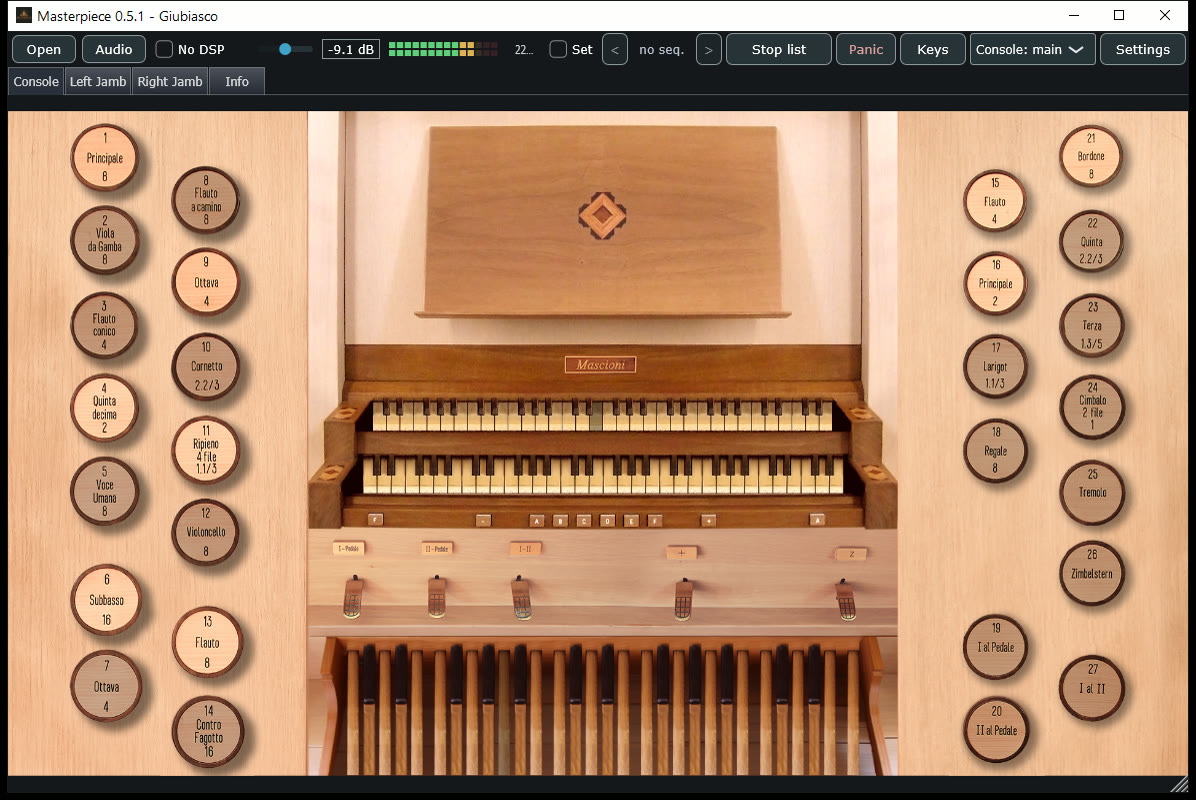This screenshot has width=1196, height=800.
Task: Switch to the Info tab
Action: [x=236, y=82]
